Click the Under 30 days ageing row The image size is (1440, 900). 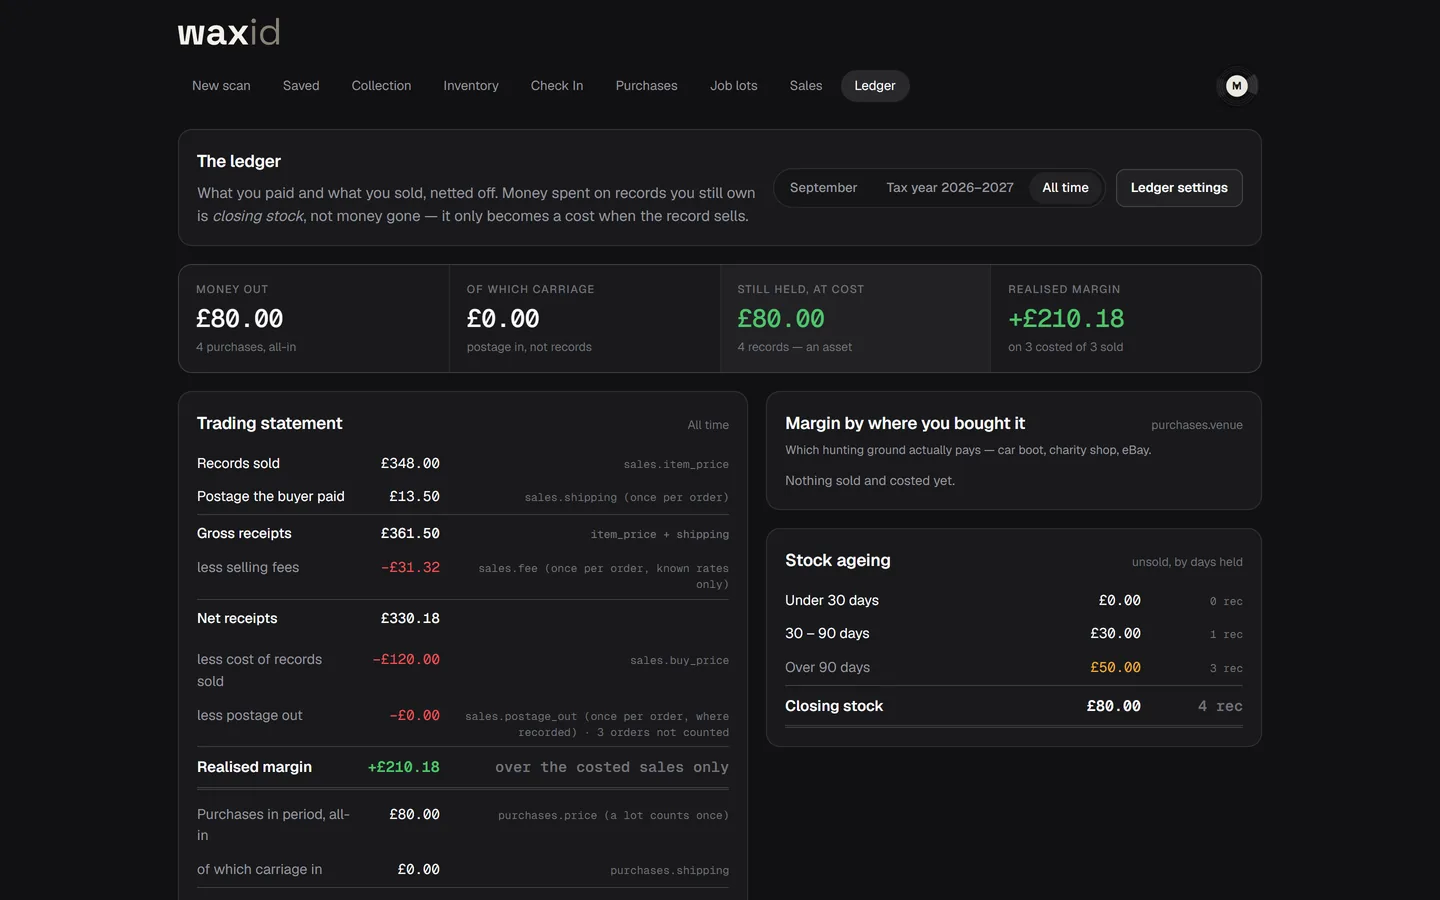[x=1014, y=601]
